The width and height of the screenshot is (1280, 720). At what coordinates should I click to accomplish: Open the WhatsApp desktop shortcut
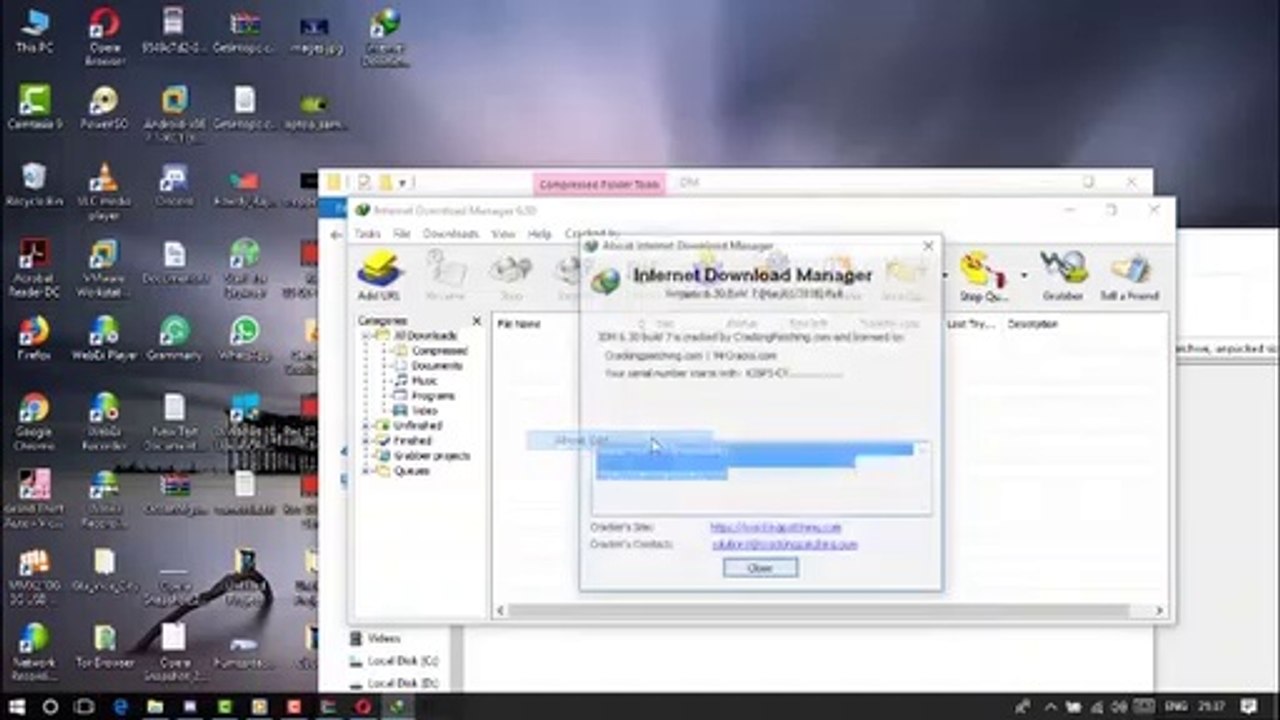244,338
